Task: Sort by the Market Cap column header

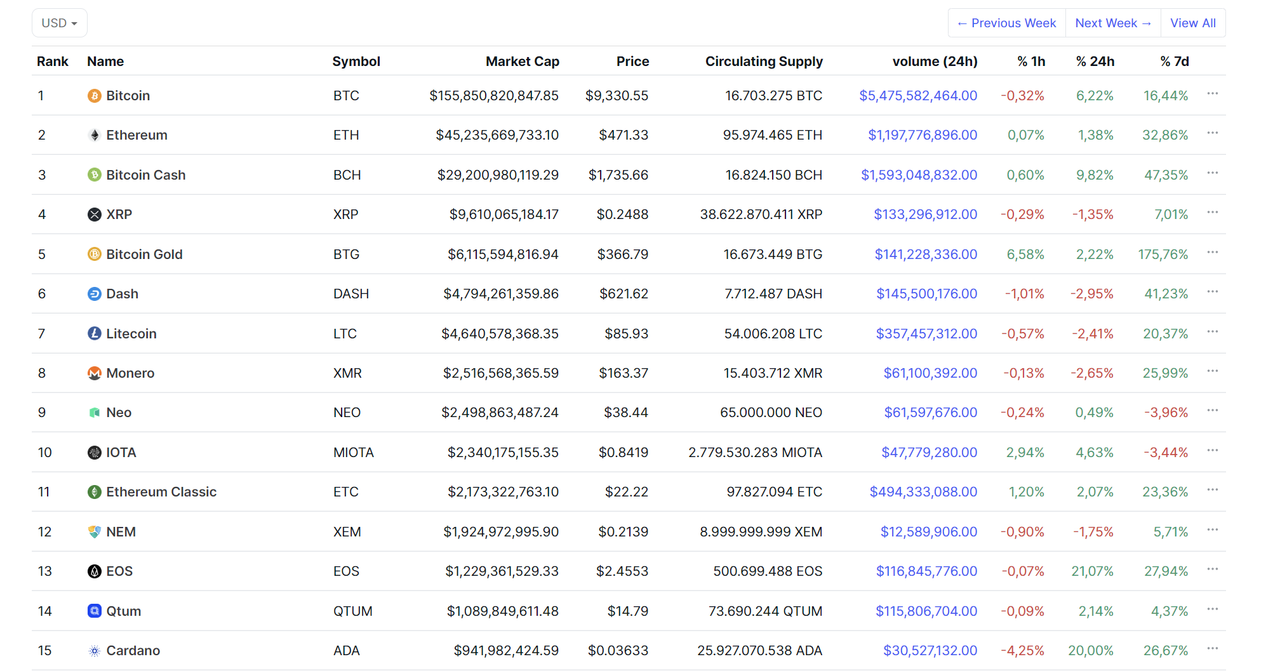Action: pyautogui.click(x=522, y=61)
